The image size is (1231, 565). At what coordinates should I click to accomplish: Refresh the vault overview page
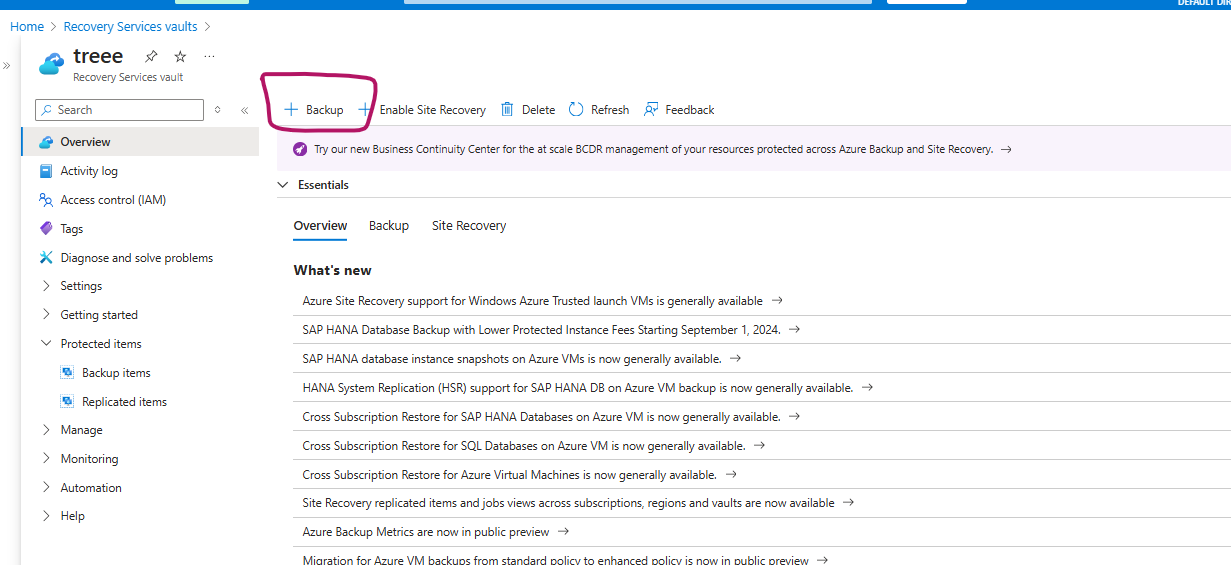(599, 110)
